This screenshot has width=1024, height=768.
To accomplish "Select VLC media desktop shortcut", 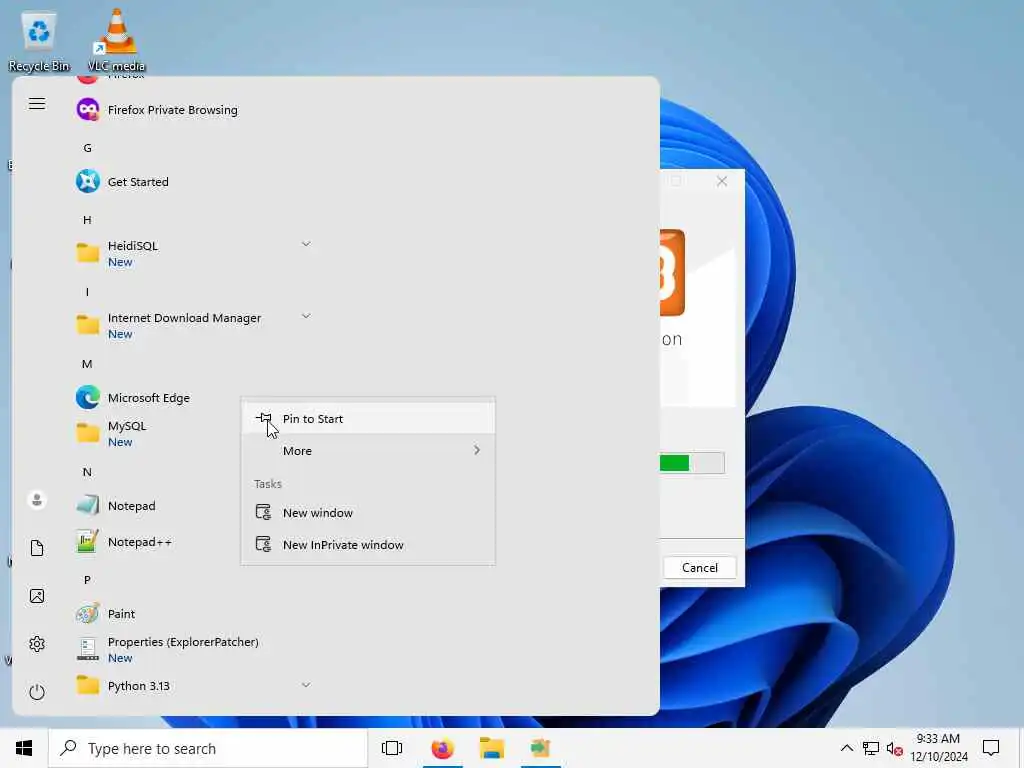I will tap(116, 41).
